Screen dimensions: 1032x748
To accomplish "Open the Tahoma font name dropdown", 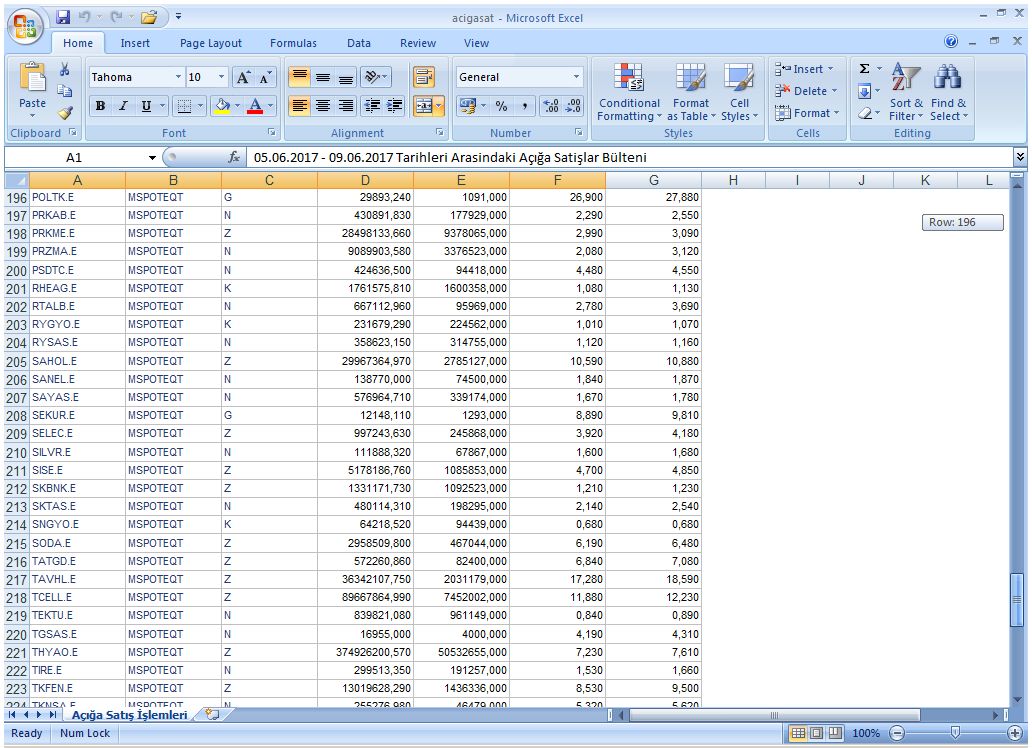I will coord(178,78).
